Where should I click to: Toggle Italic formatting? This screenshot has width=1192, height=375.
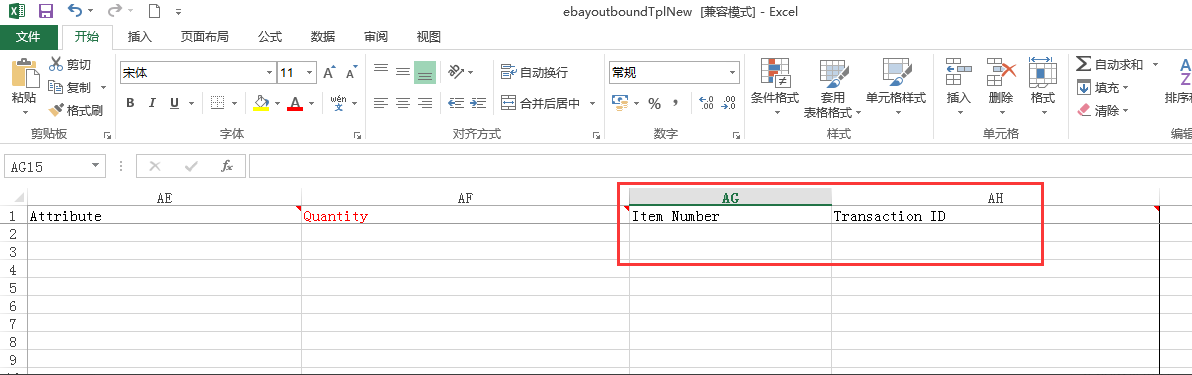[x=152, y=103]
